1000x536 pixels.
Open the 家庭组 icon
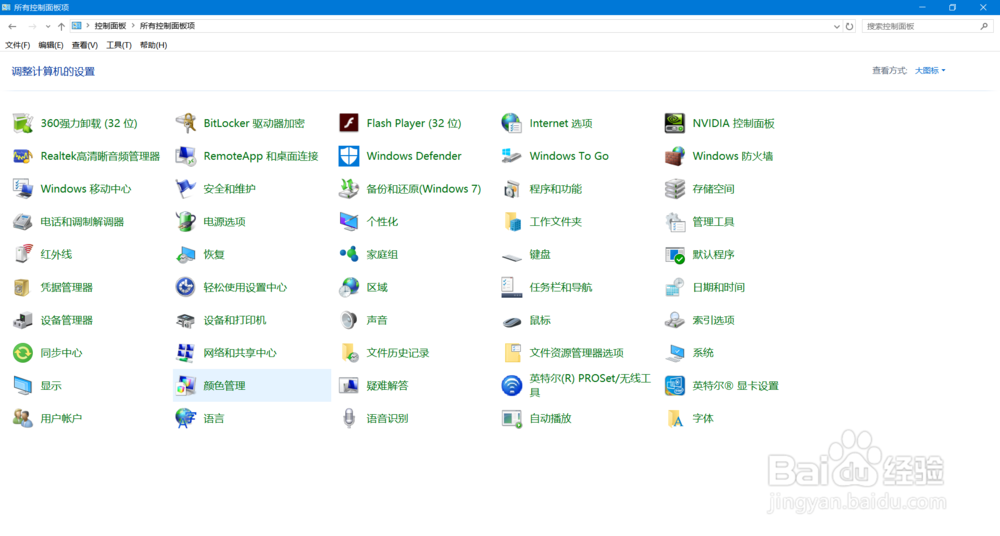(349, 254)
